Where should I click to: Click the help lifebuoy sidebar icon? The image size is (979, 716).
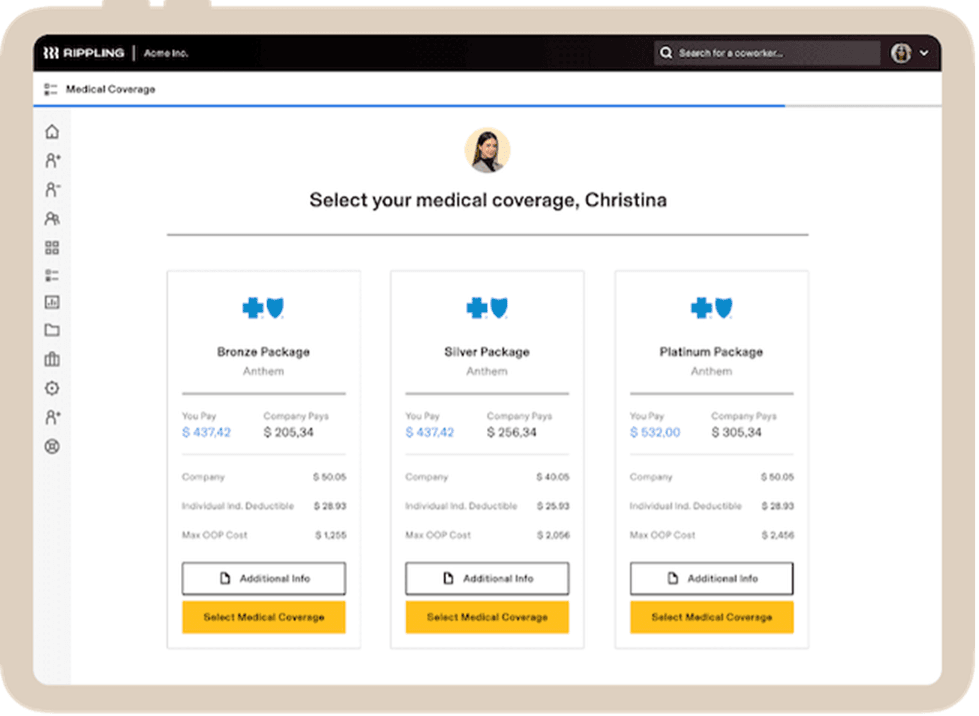tap(52, 446)
